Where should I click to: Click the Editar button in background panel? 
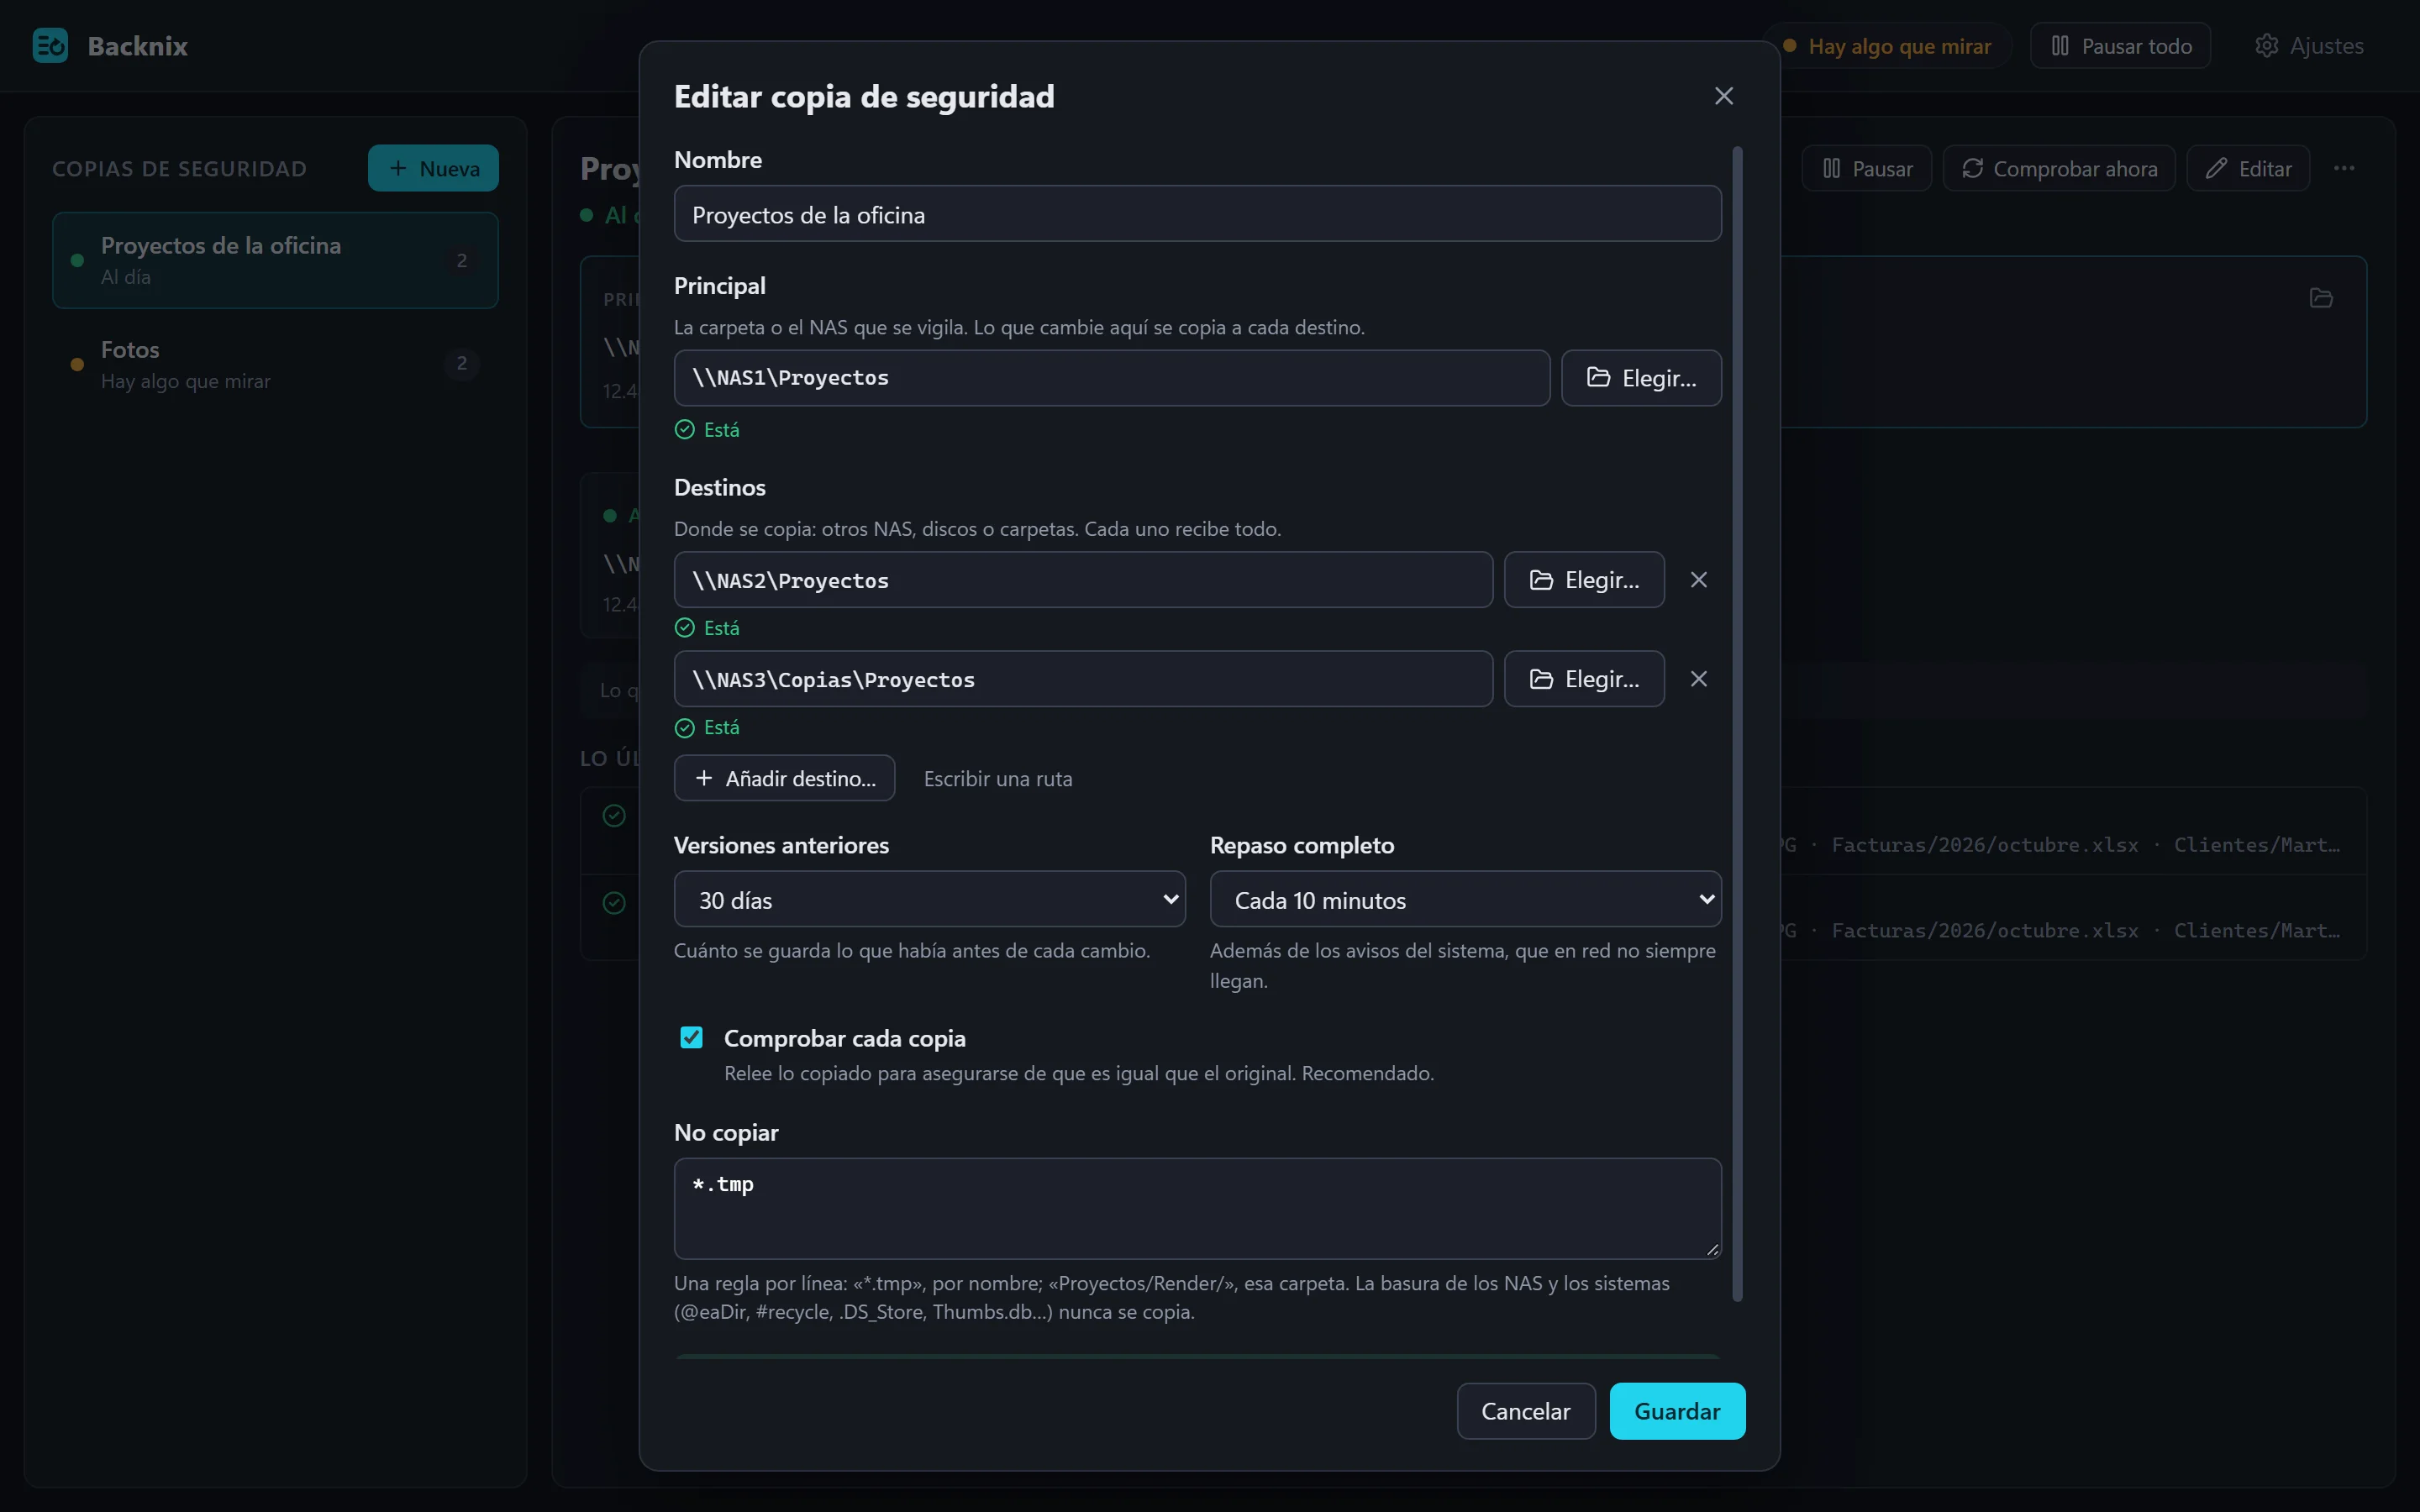pyautogui.click(x=2247, y=168)
